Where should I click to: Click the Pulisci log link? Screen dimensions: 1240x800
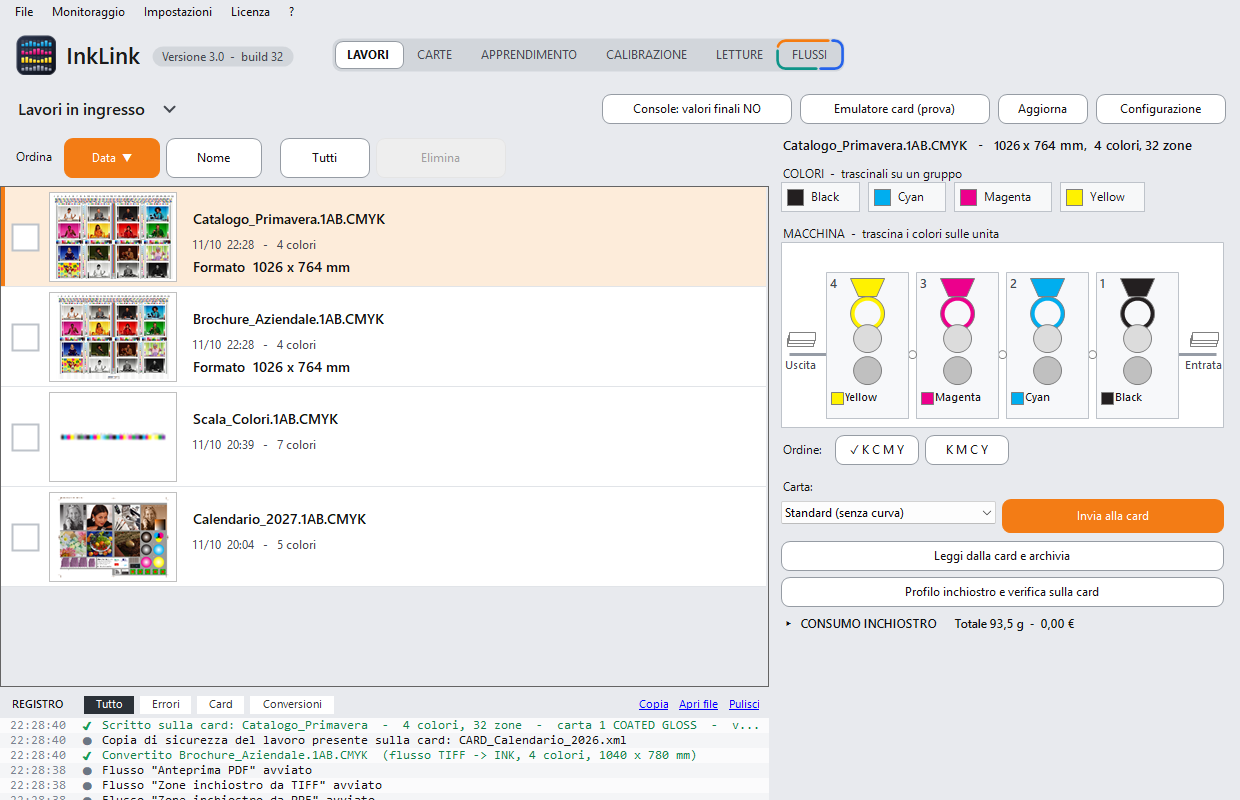point(744,704)
